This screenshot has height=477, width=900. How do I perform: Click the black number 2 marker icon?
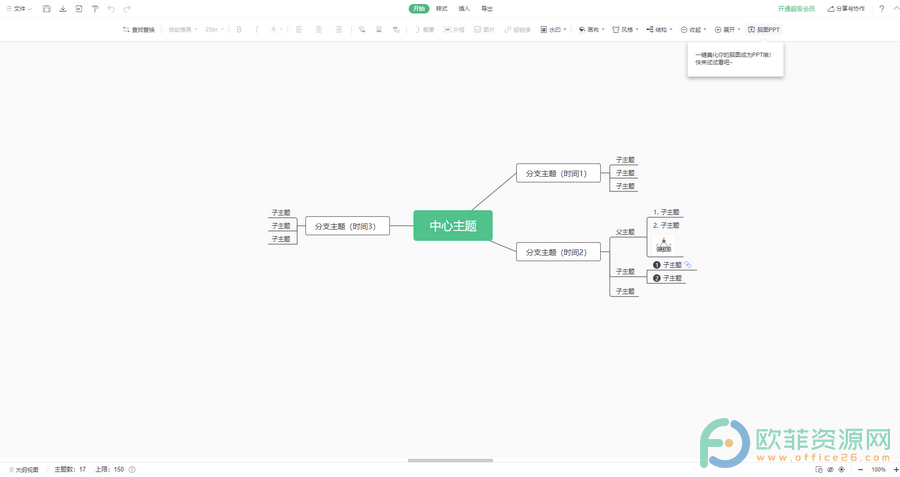pos(657,278)
